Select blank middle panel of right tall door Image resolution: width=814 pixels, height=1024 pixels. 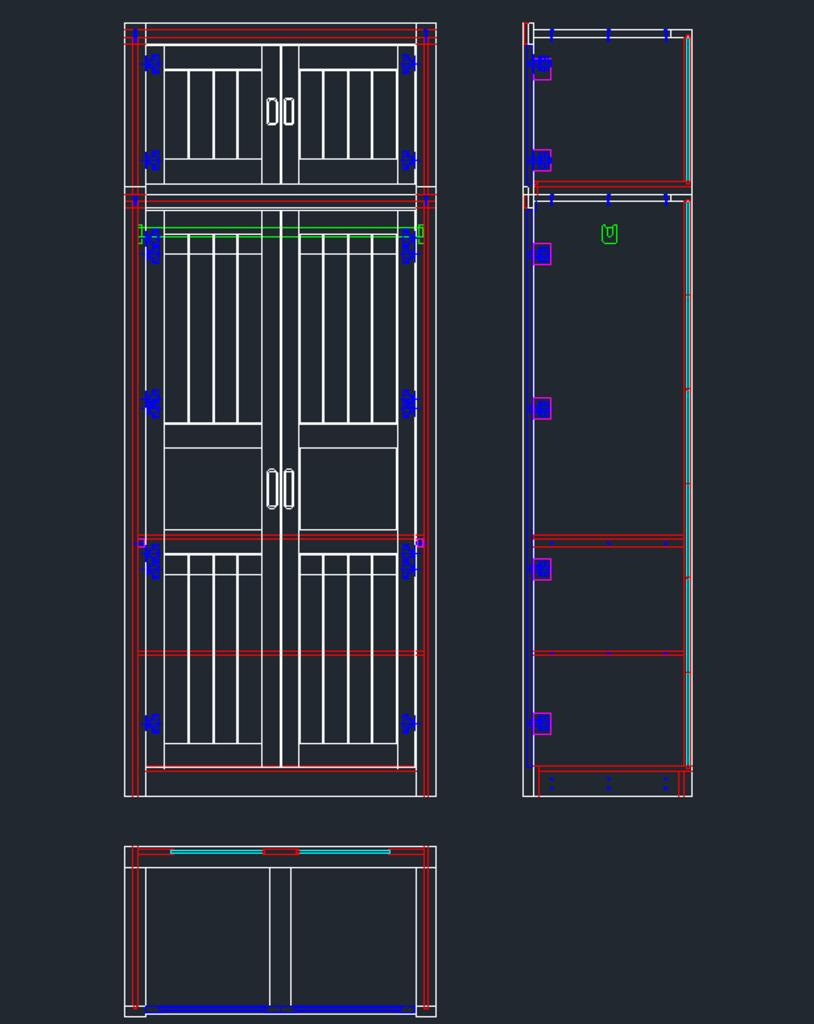[348, 489]
